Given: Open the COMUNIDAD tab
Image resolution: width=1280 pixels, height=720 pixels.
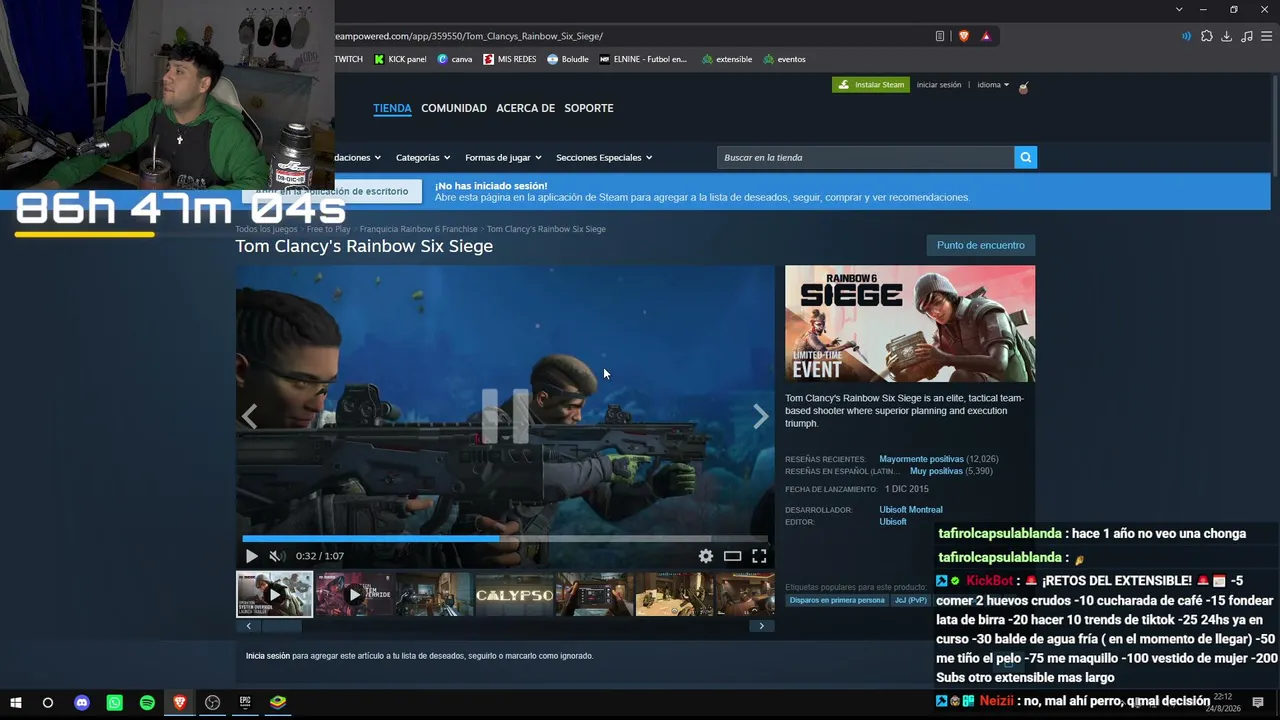Looking at the screenshot, I should [454, 108].
